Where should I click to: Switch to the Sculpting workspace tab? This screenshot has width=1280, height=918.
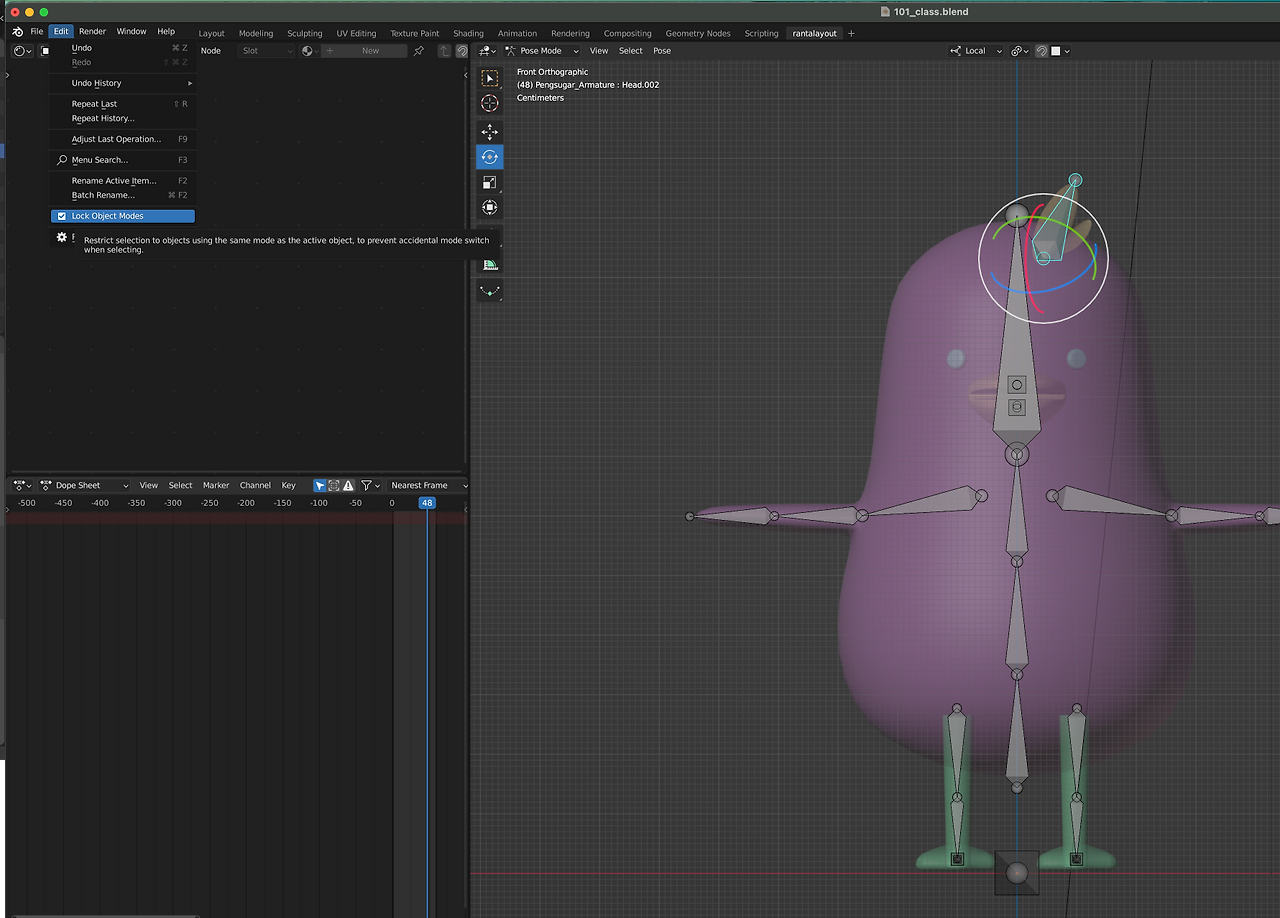304,33
